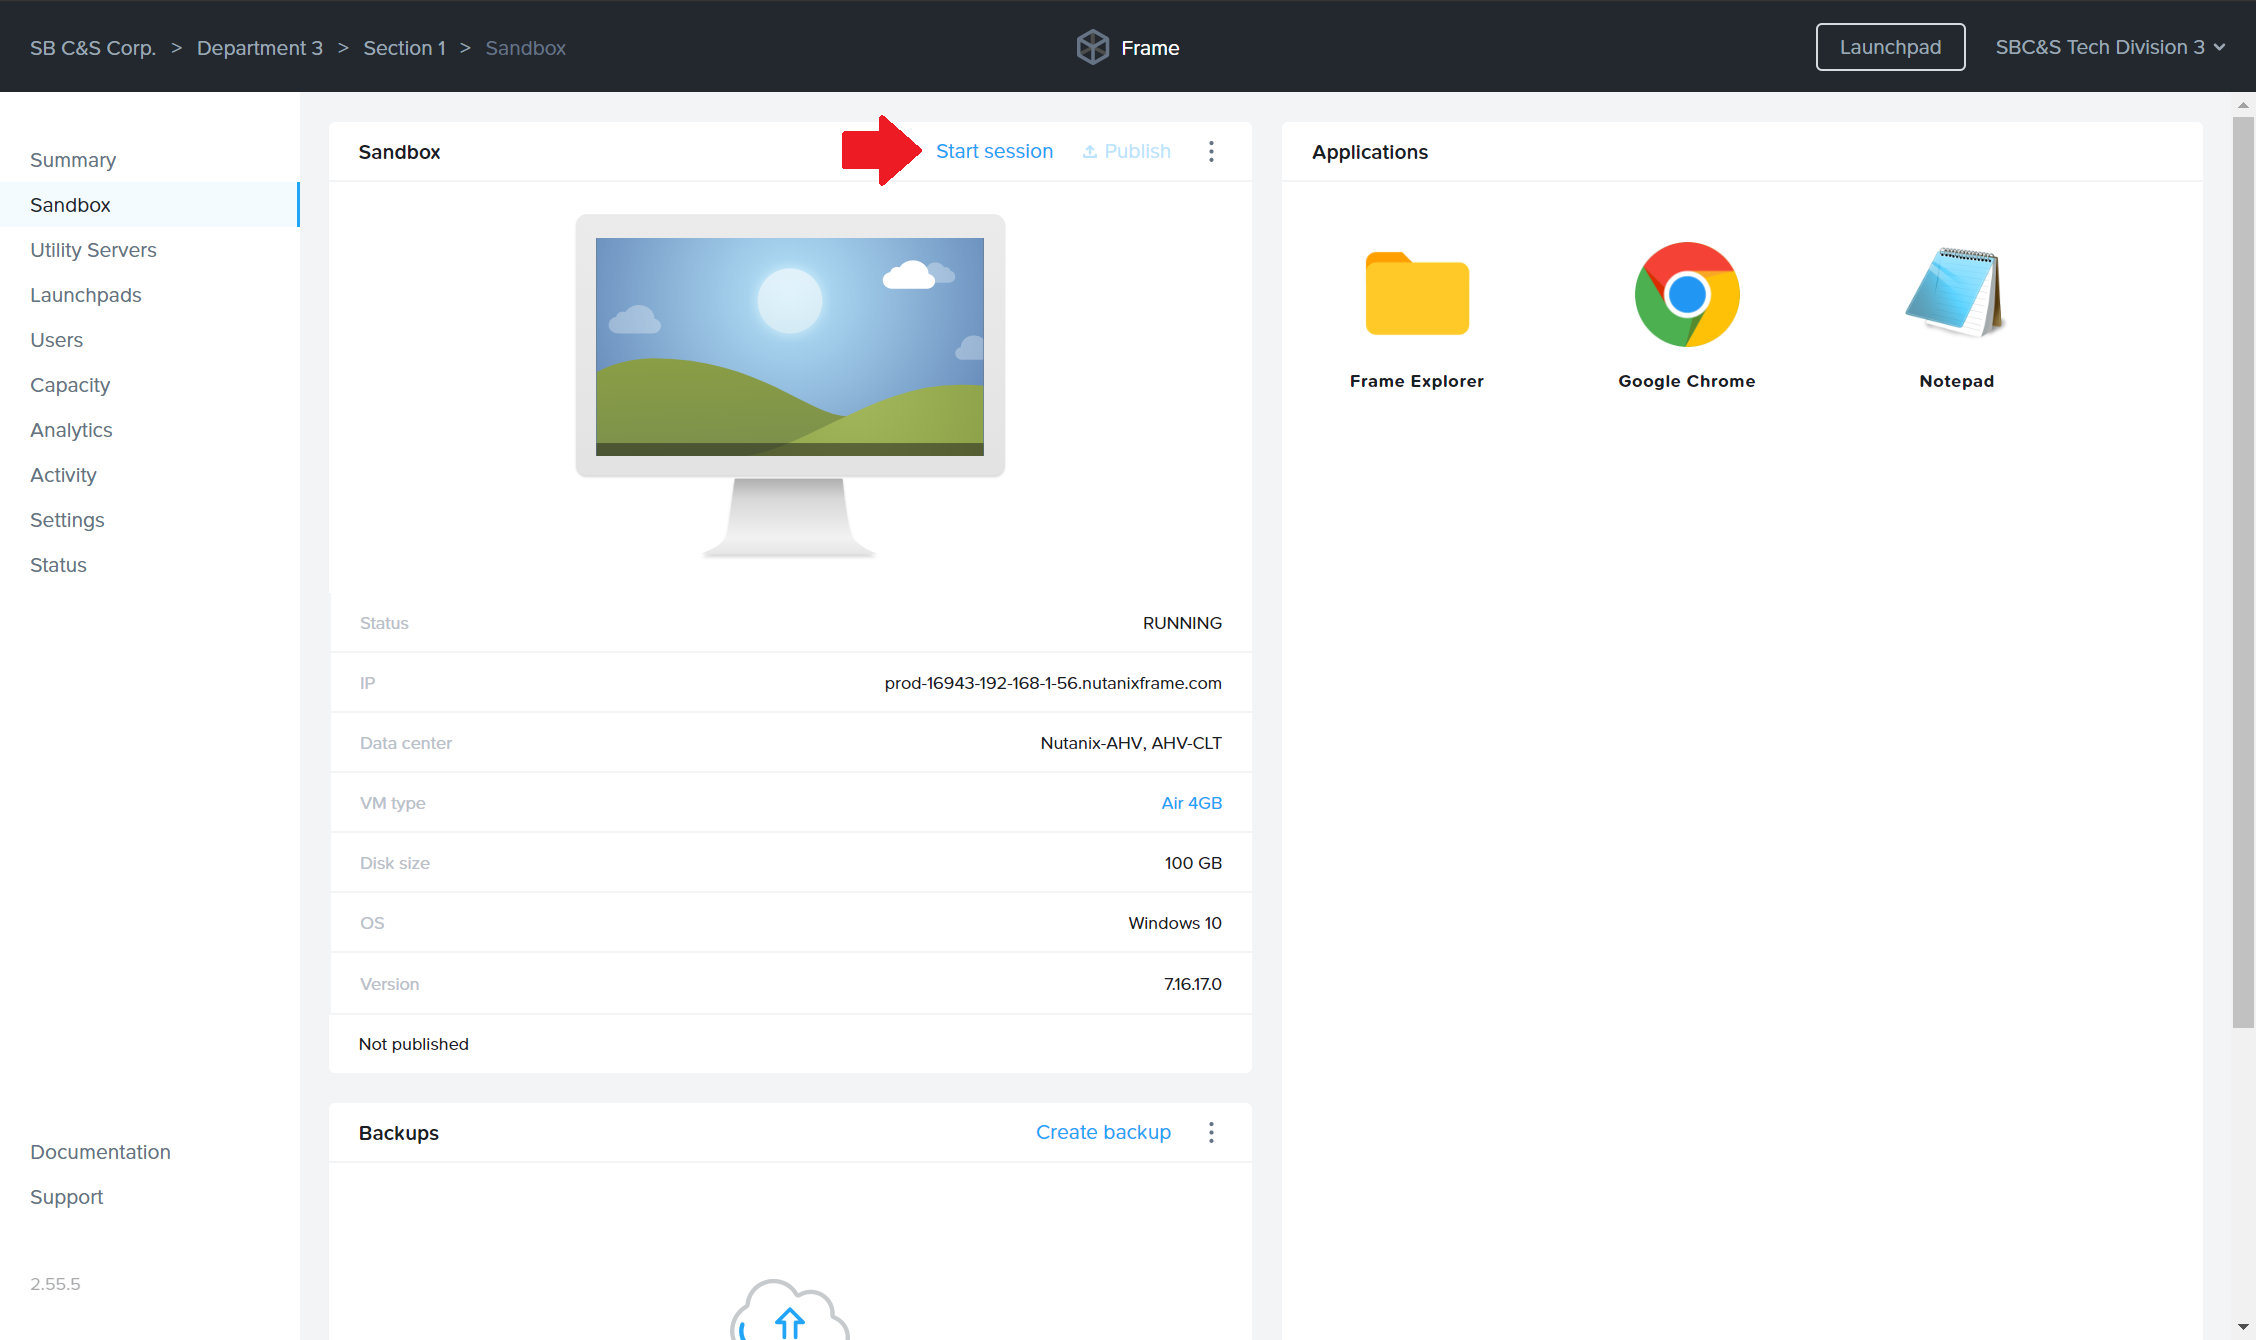Viewport: 2256px width, 1340px height.
Task: Open the Support link
Action: point(66,1197)
